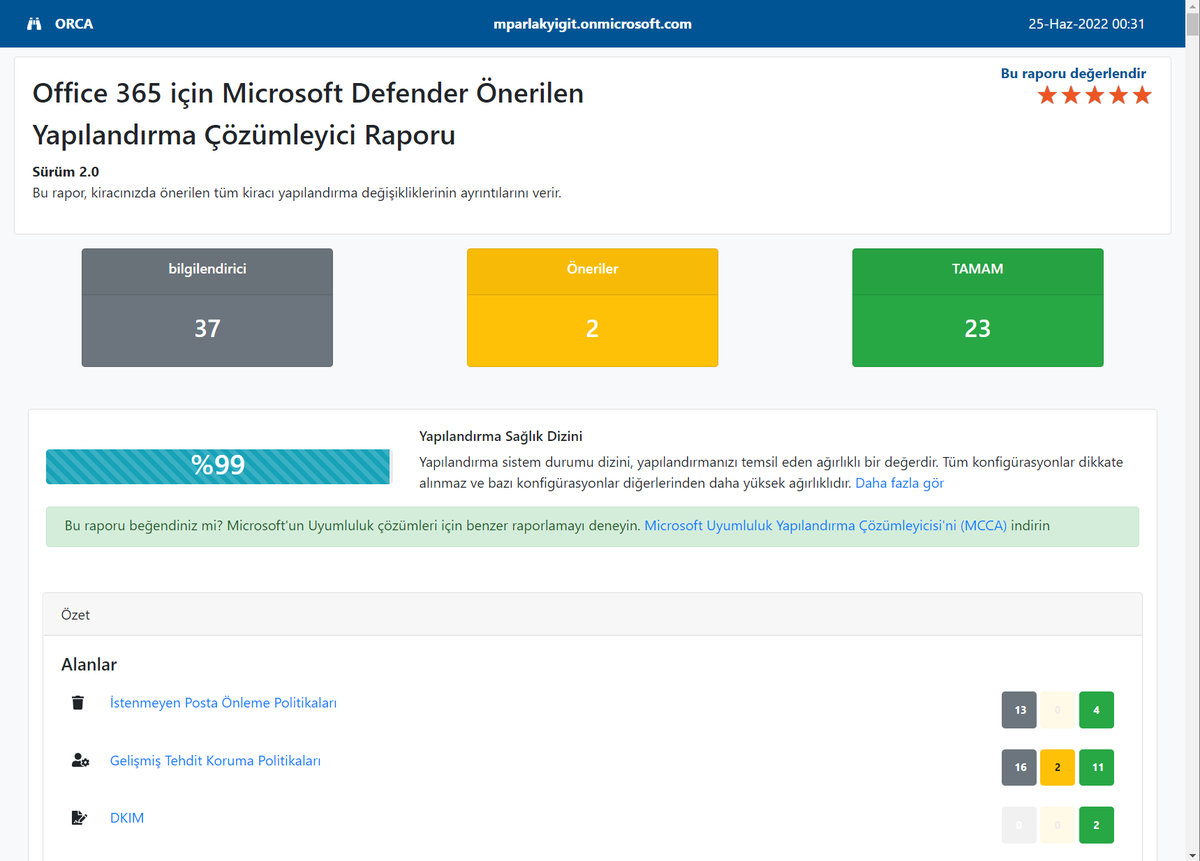Click the ORCA title text
The image size is (1200, 861).
[74, 24]
